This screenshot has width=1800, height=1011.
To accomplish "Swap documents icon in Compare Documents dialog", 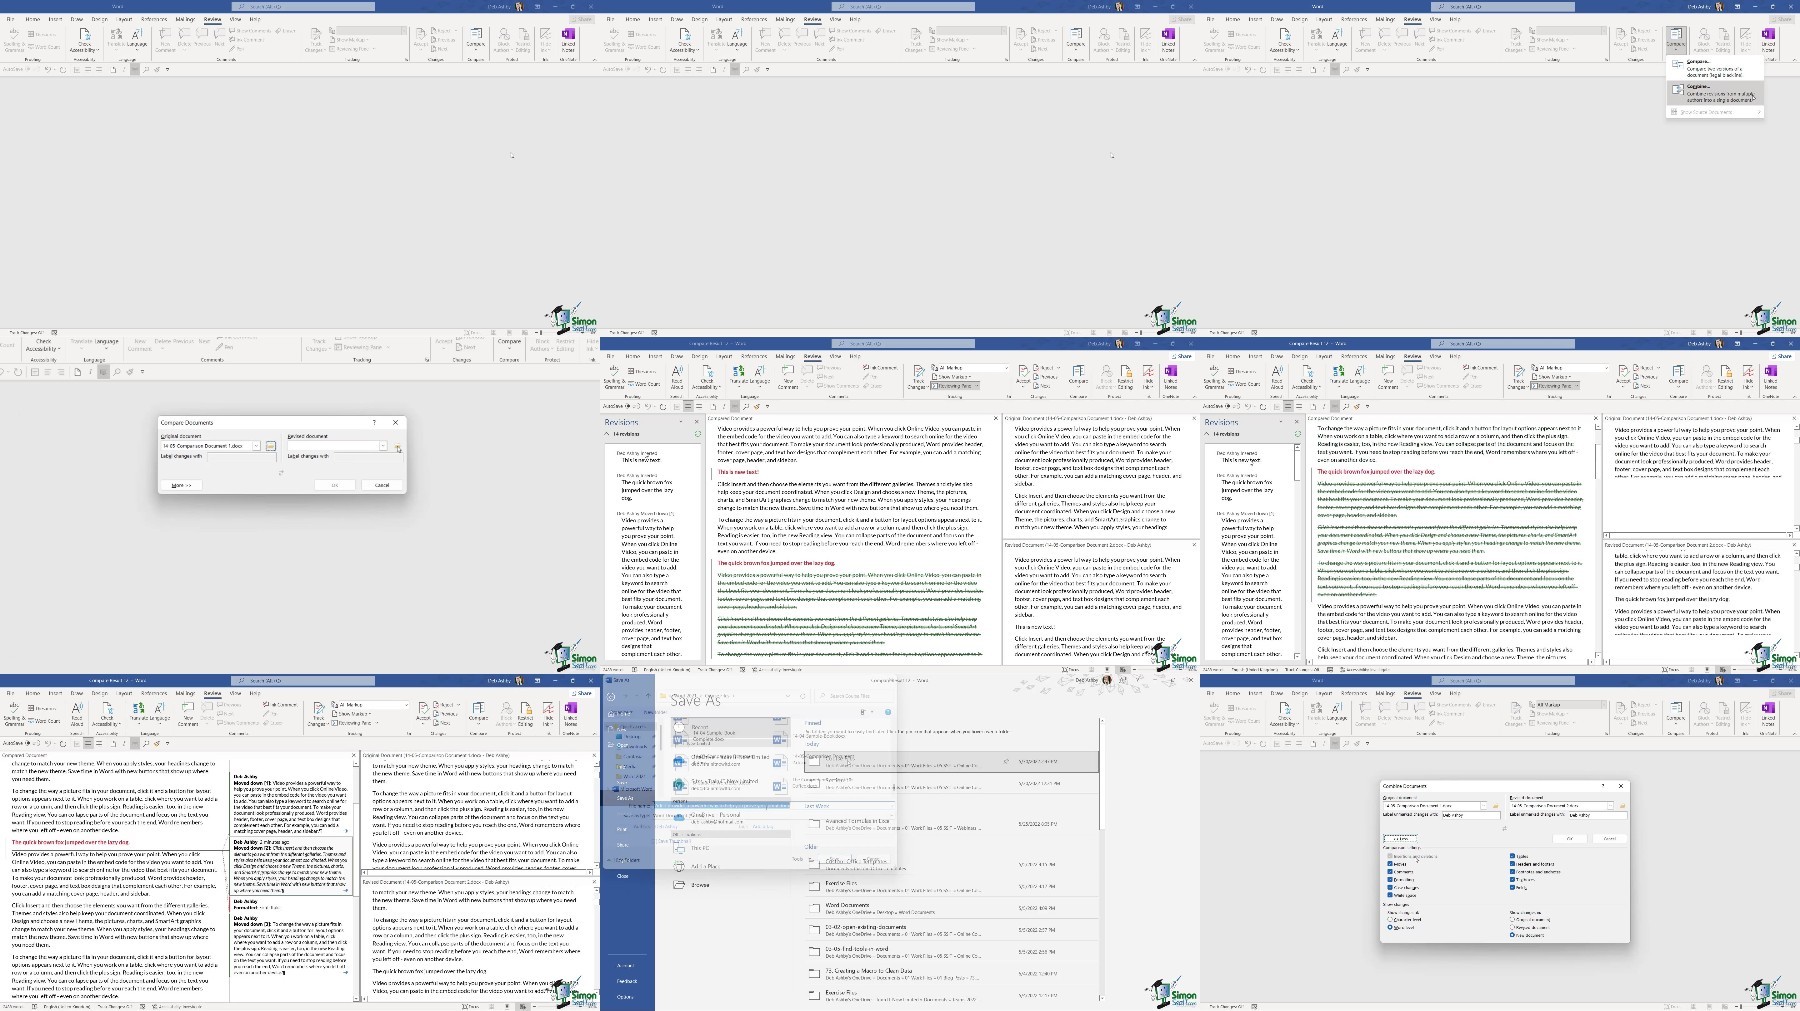I will pos(281,473).
